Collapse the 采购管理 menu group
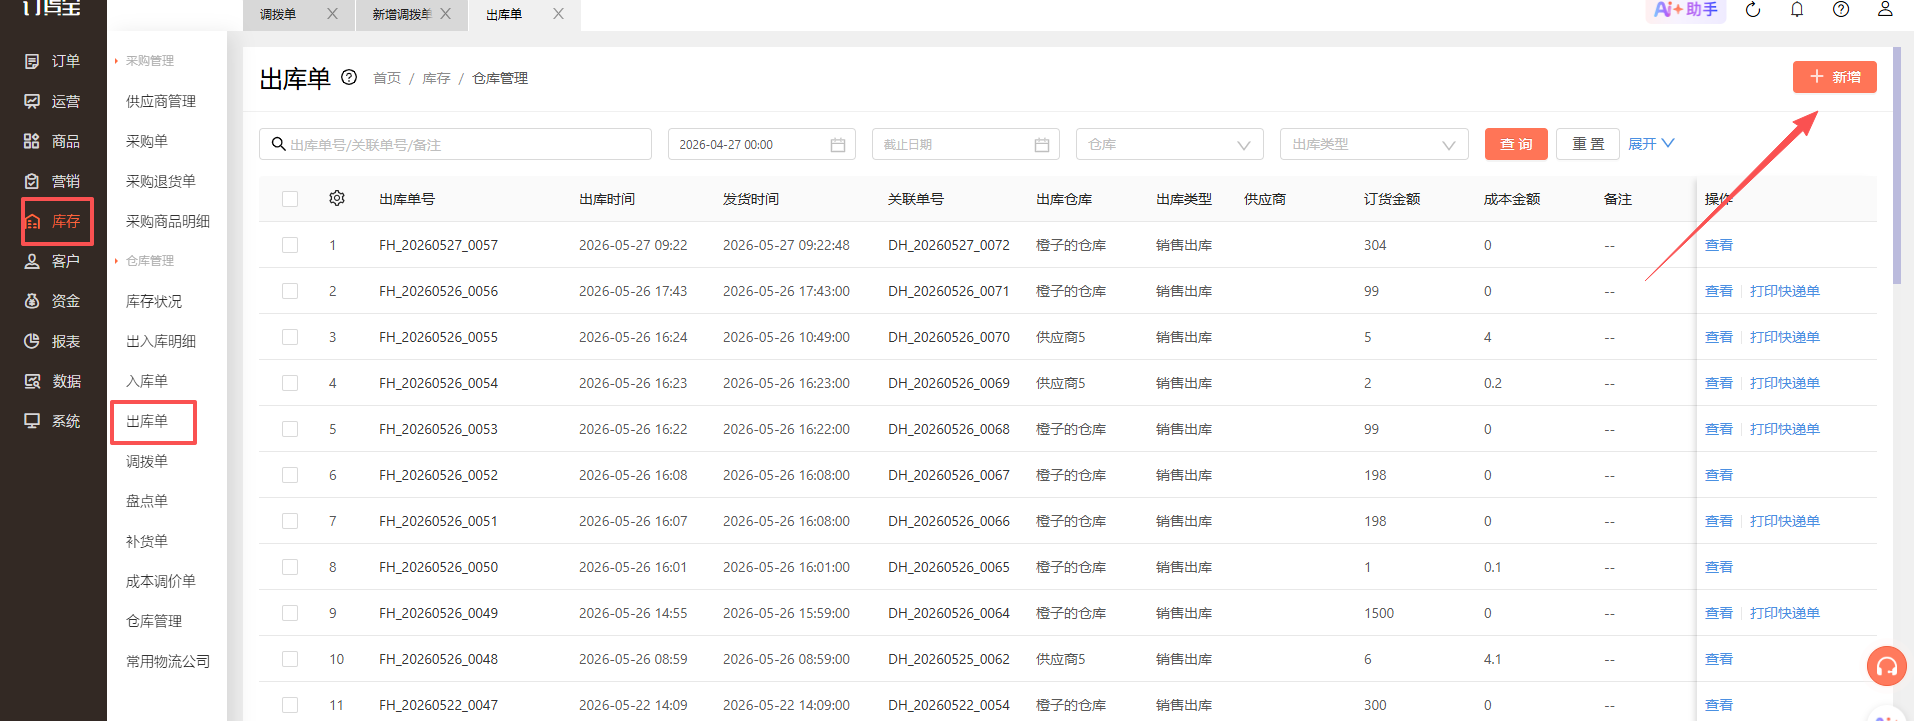Screen dimensions: 1914x721 (x=145, y=61)
